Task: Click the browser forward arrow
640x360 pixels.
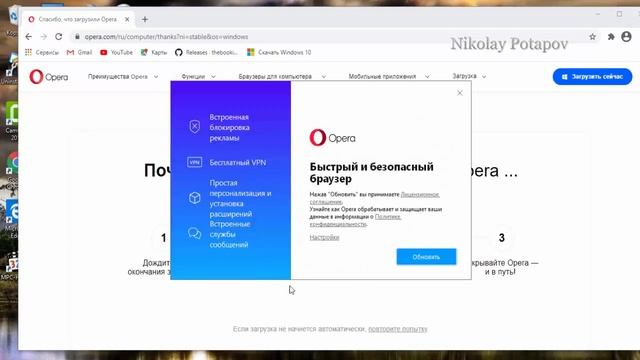Action: [x=44, y=37]
